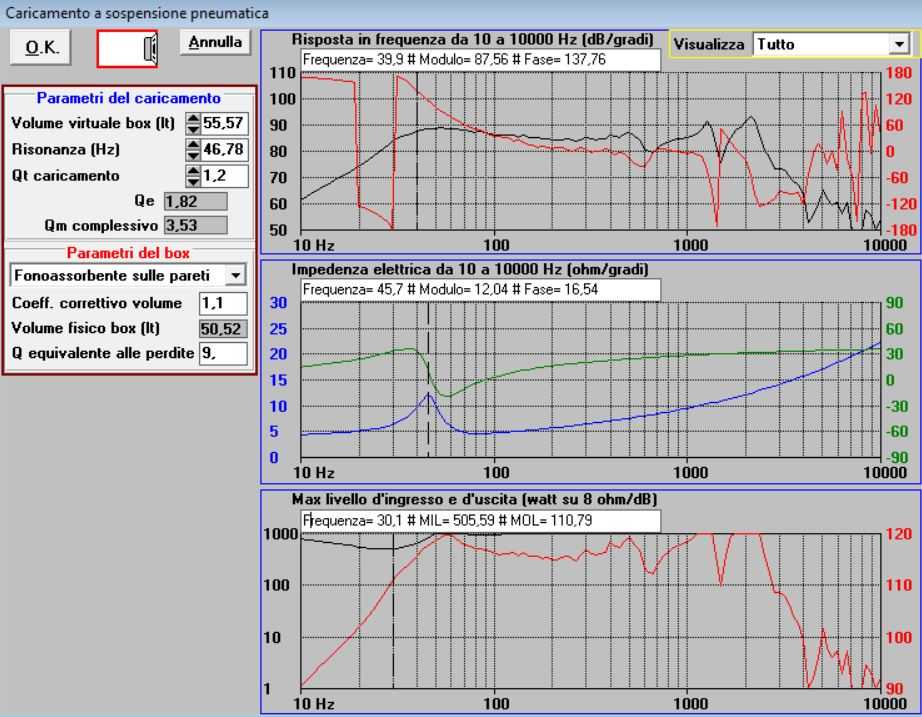Click the Qt caricamento label

(x=65, y=176)
